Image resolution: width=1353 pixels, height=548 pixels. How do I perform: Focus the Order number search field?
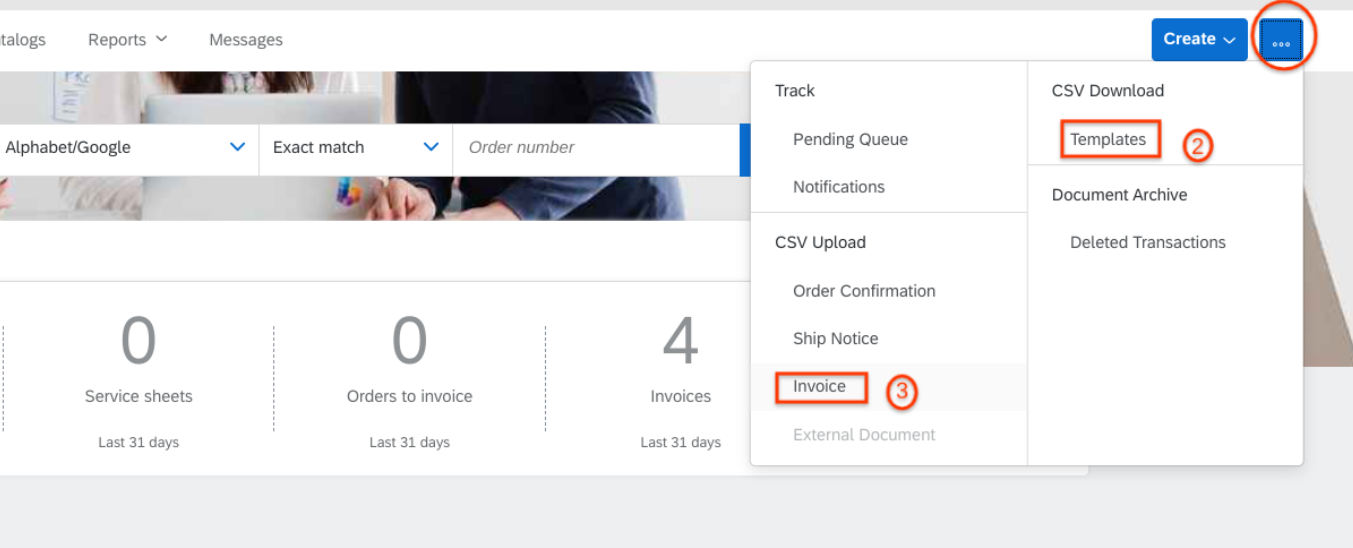click(596, 147)
